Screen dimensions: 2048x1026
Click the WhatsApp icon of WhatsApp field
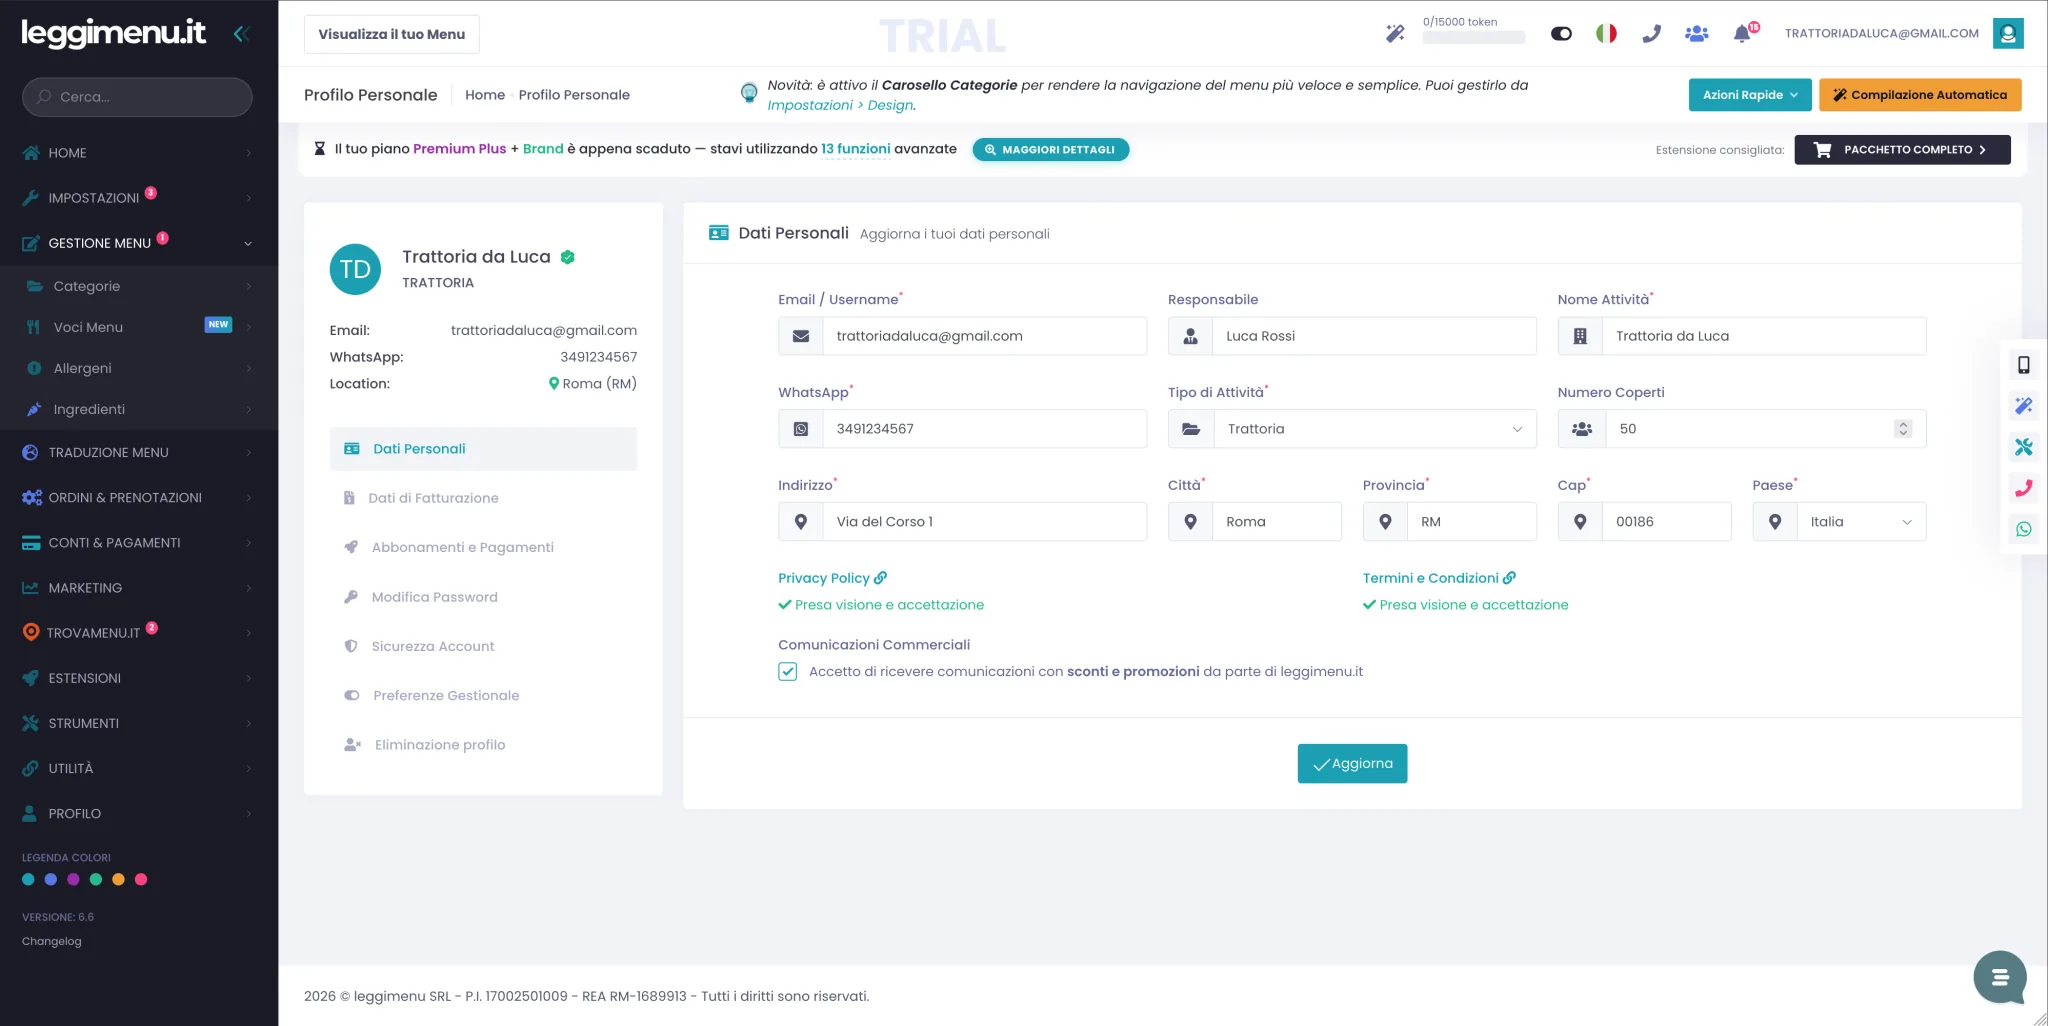coord(801,429)
